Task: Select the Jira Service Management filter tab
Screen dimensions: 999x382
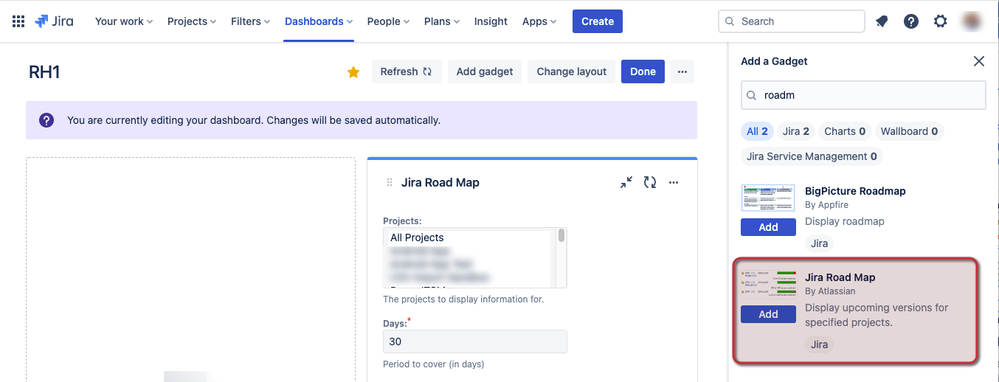Action: click(812, 156)
